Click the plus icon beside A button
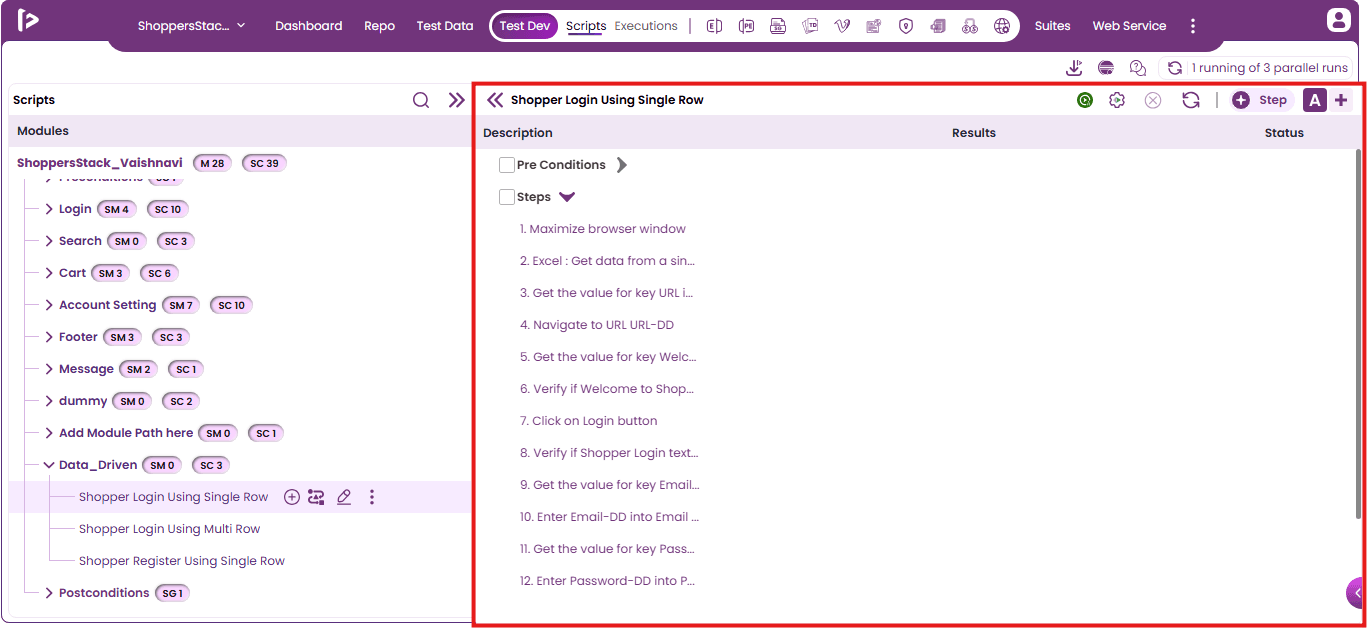Viewport: 1367px width, 629px height. (x=1341, y=100)
